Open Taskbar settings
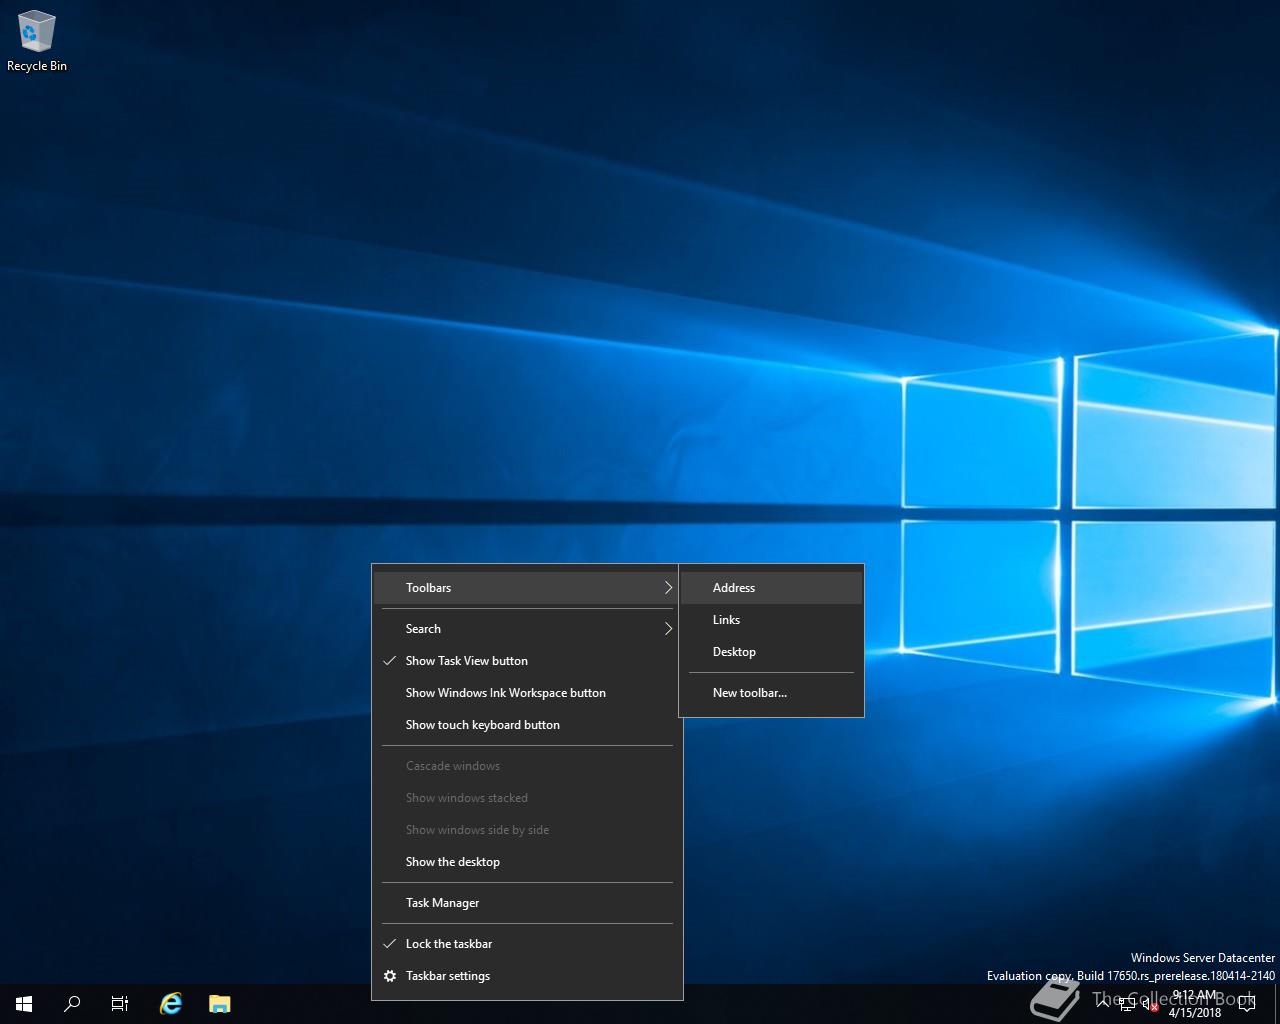The height and width of the screenshot is (1024, 1280). tap(527, 976)
